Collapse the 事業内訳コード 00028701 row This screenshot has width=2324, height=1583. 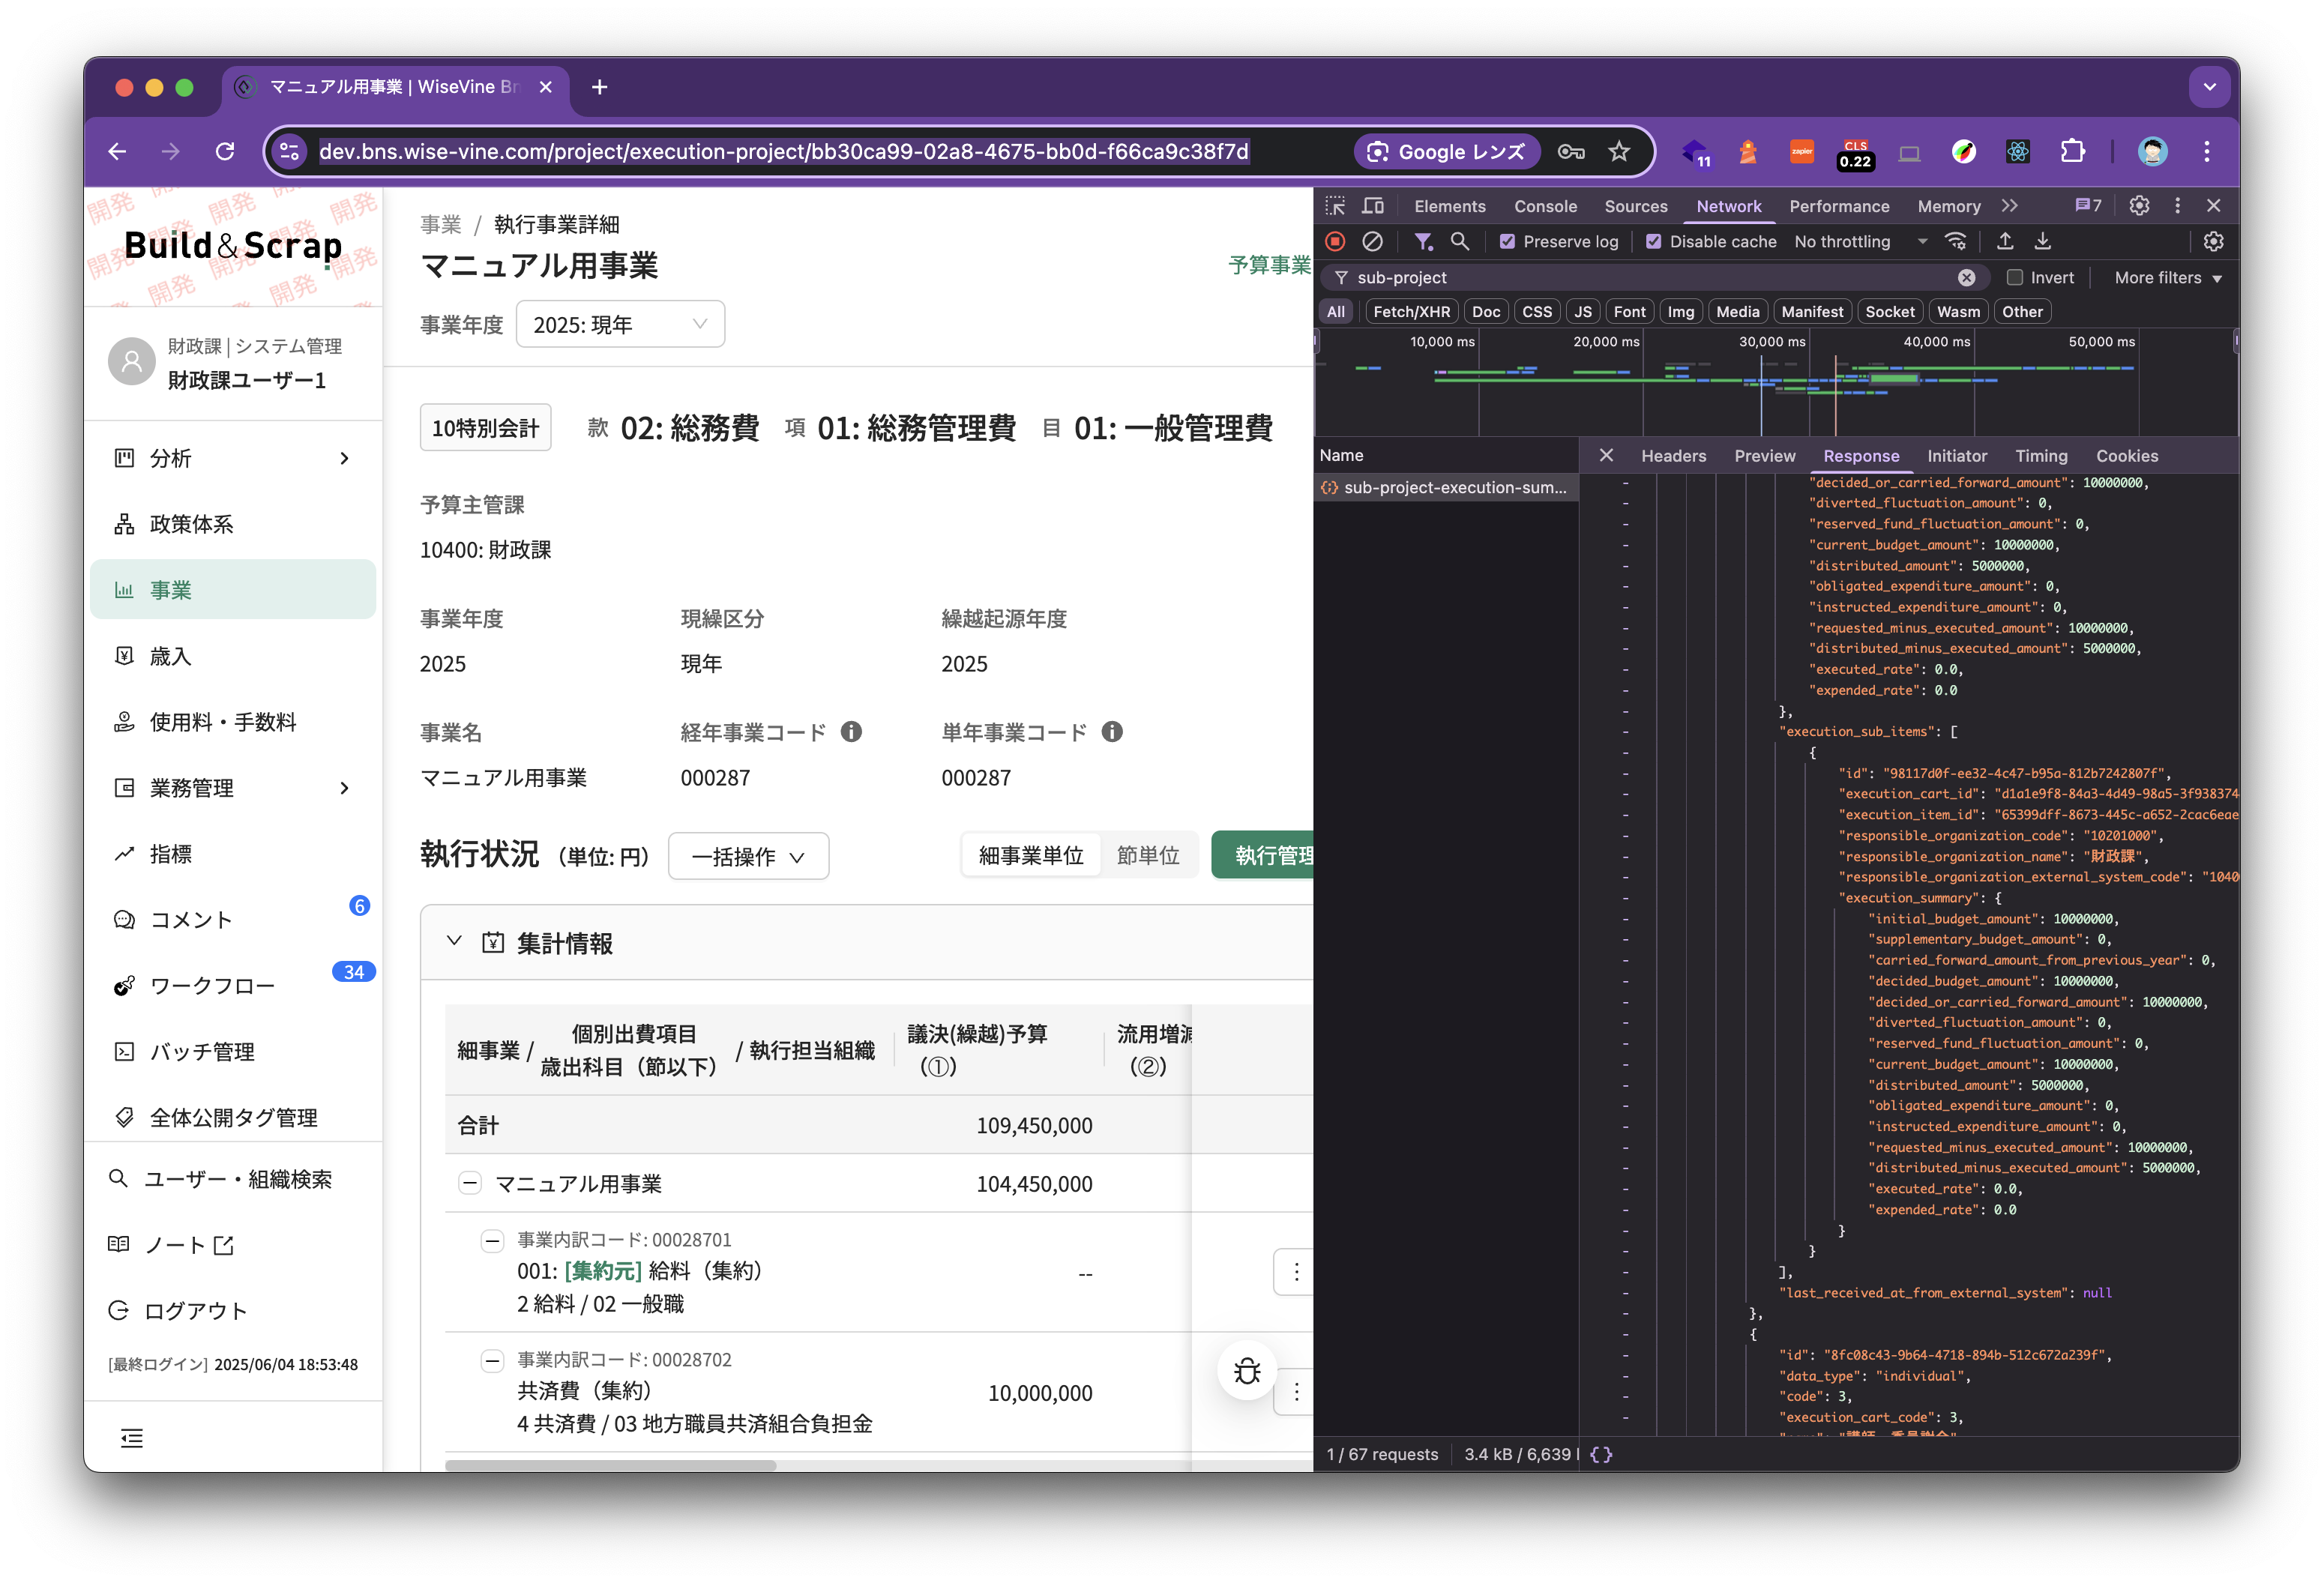point(492,1241)
